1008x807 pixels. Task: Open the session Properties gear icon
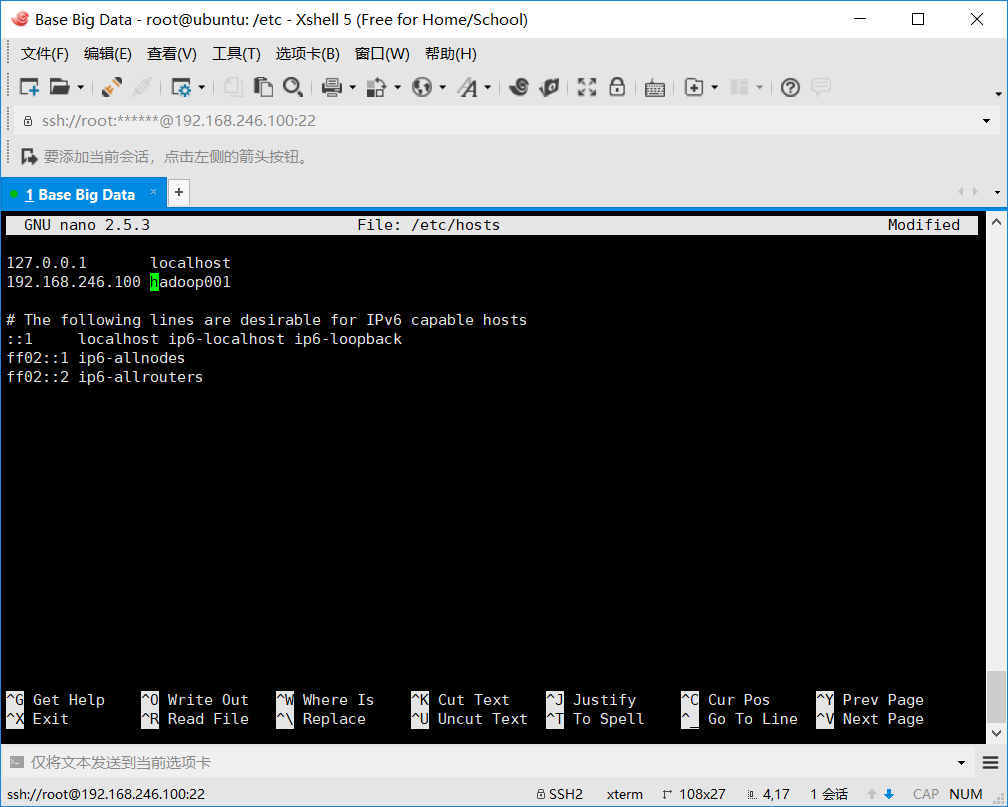[181, 87]
